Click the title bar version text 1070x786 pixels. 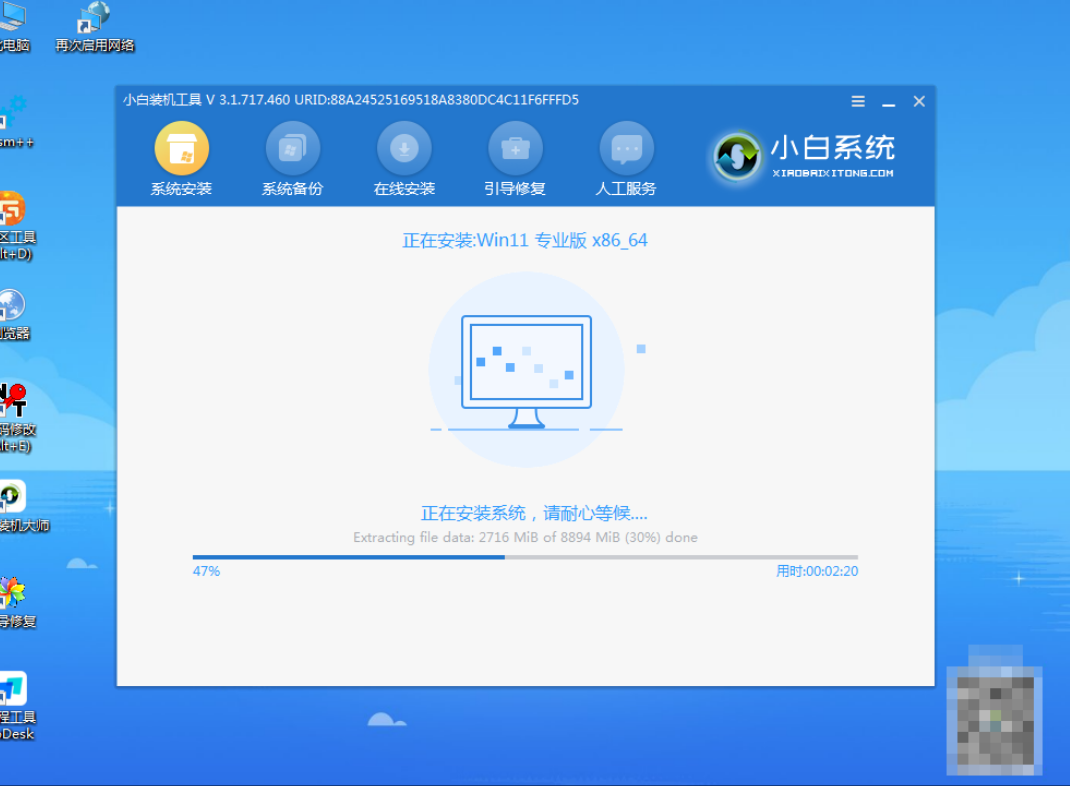click(x=351, y=100)
